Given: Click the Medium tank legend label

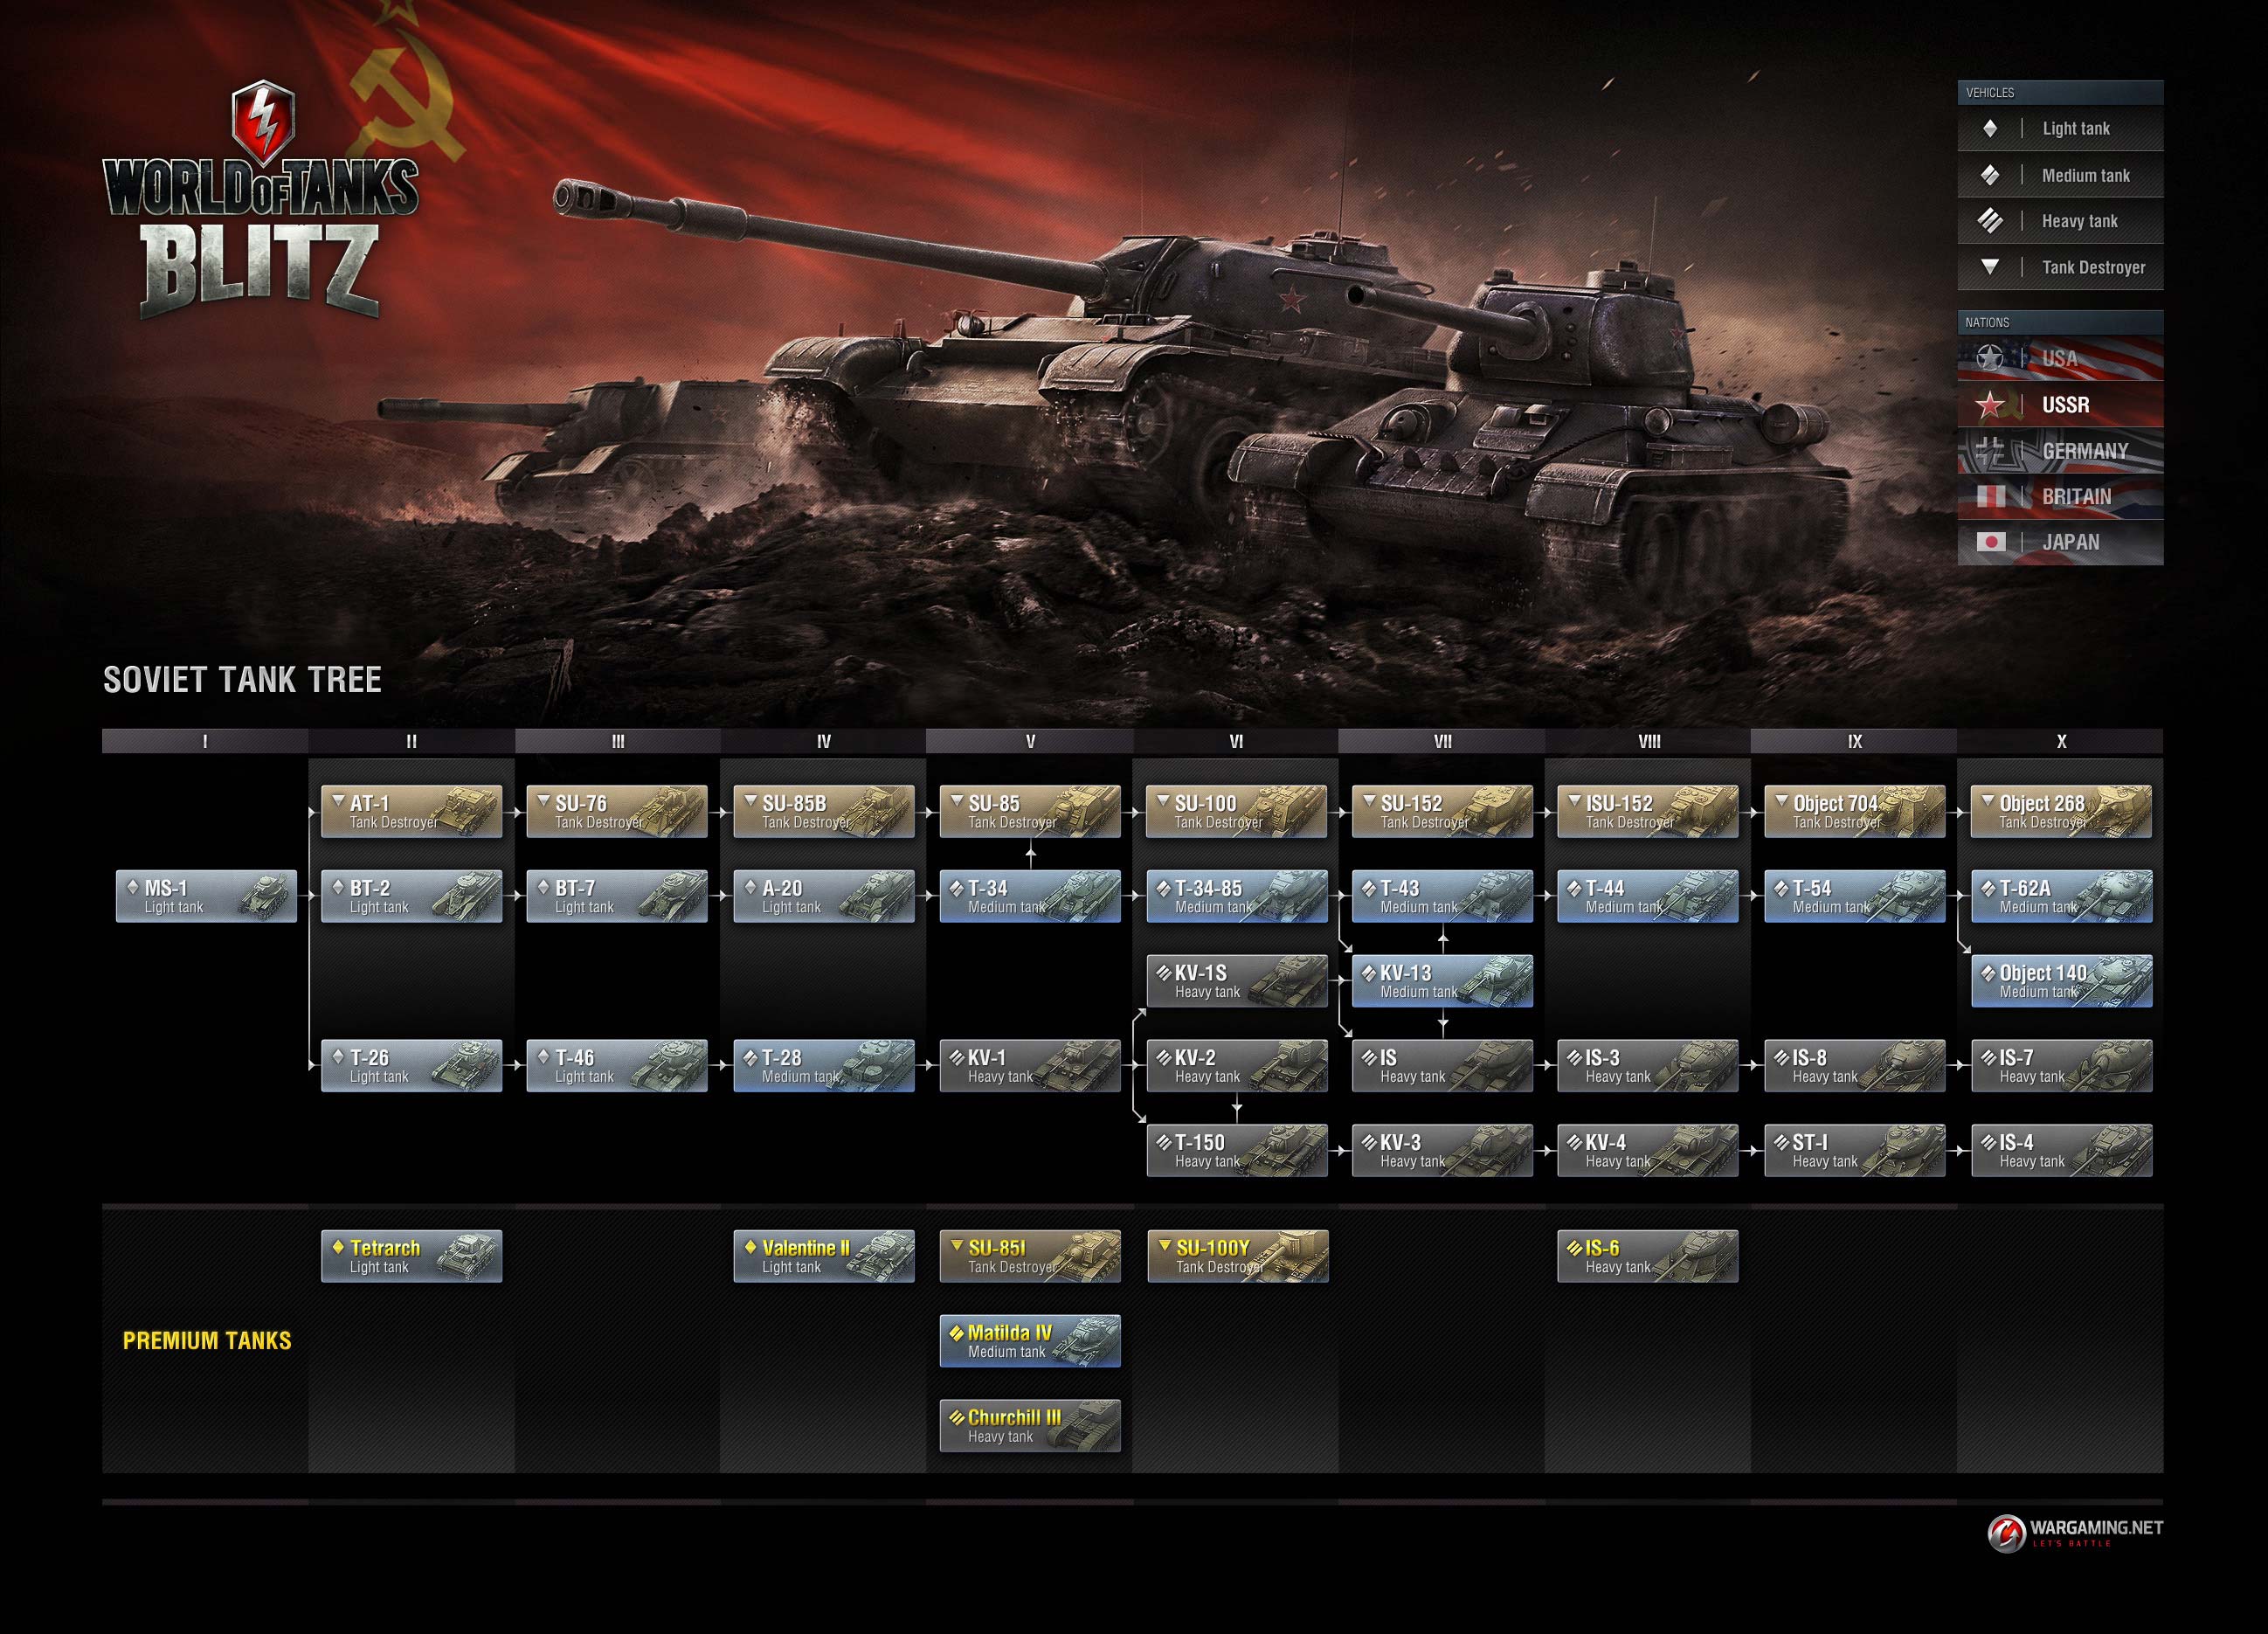Looking at the screenshot, I should 2085,176.
